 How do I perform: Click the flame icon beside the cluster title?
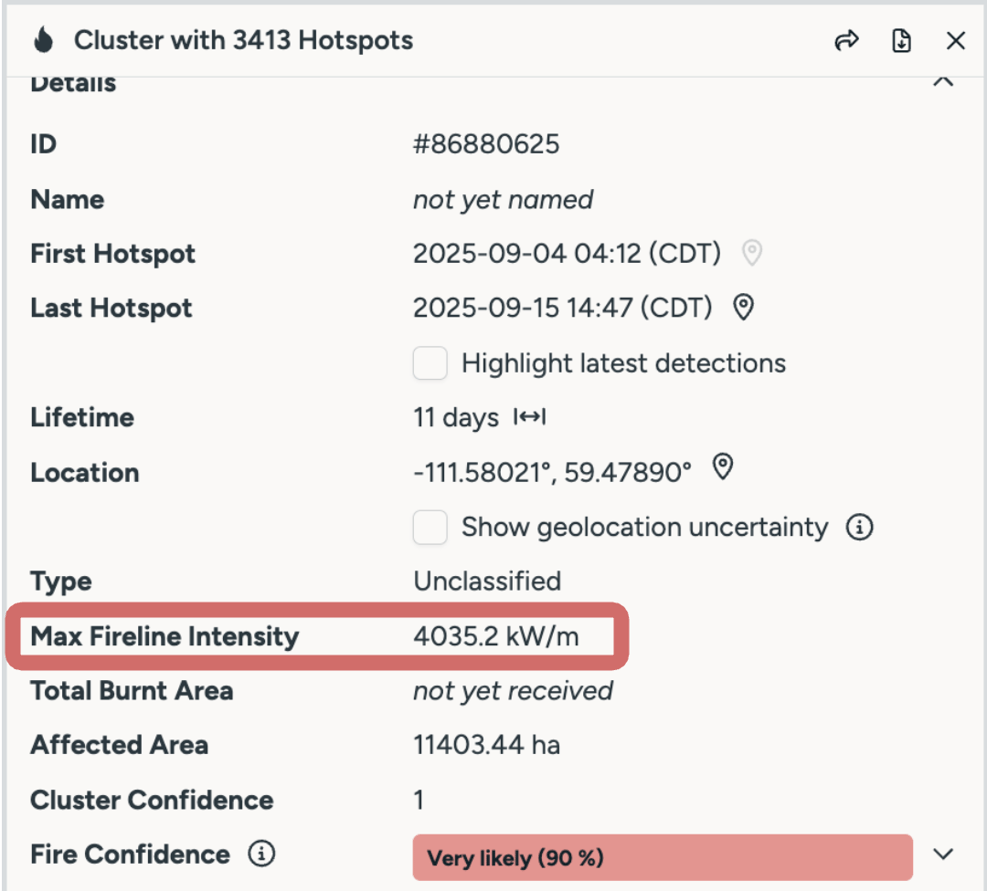43,41
